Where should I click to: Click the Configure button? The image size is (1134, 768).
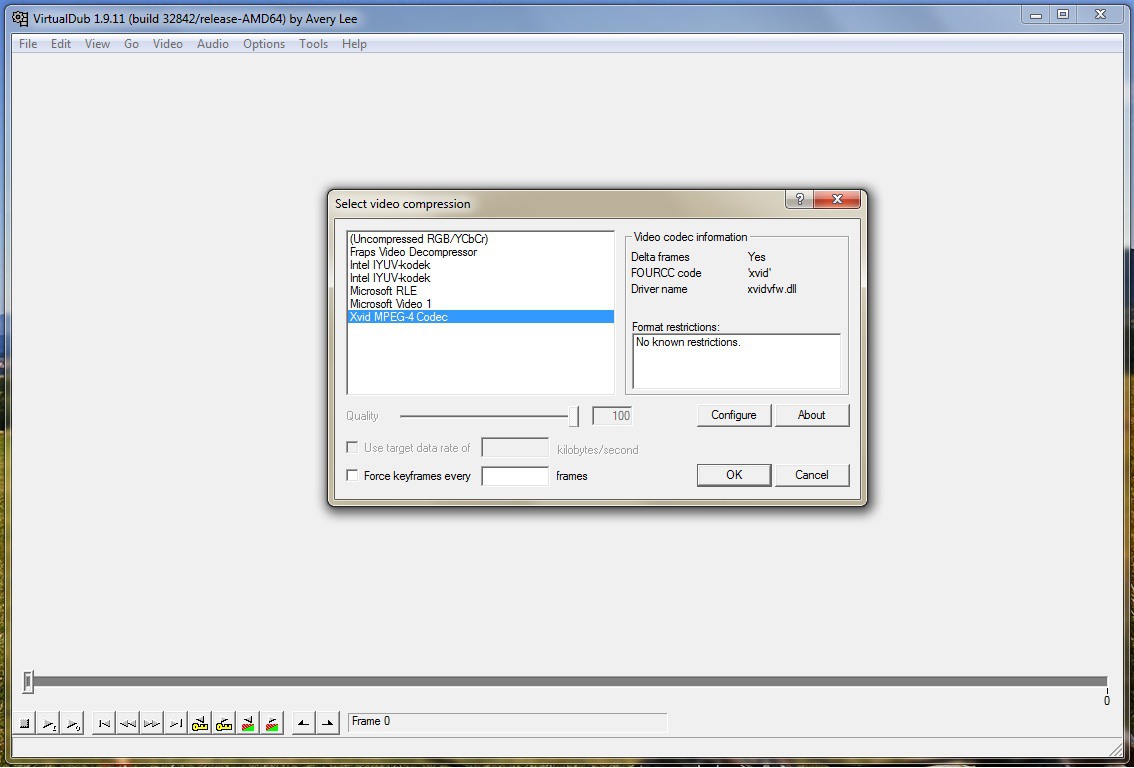733,415
